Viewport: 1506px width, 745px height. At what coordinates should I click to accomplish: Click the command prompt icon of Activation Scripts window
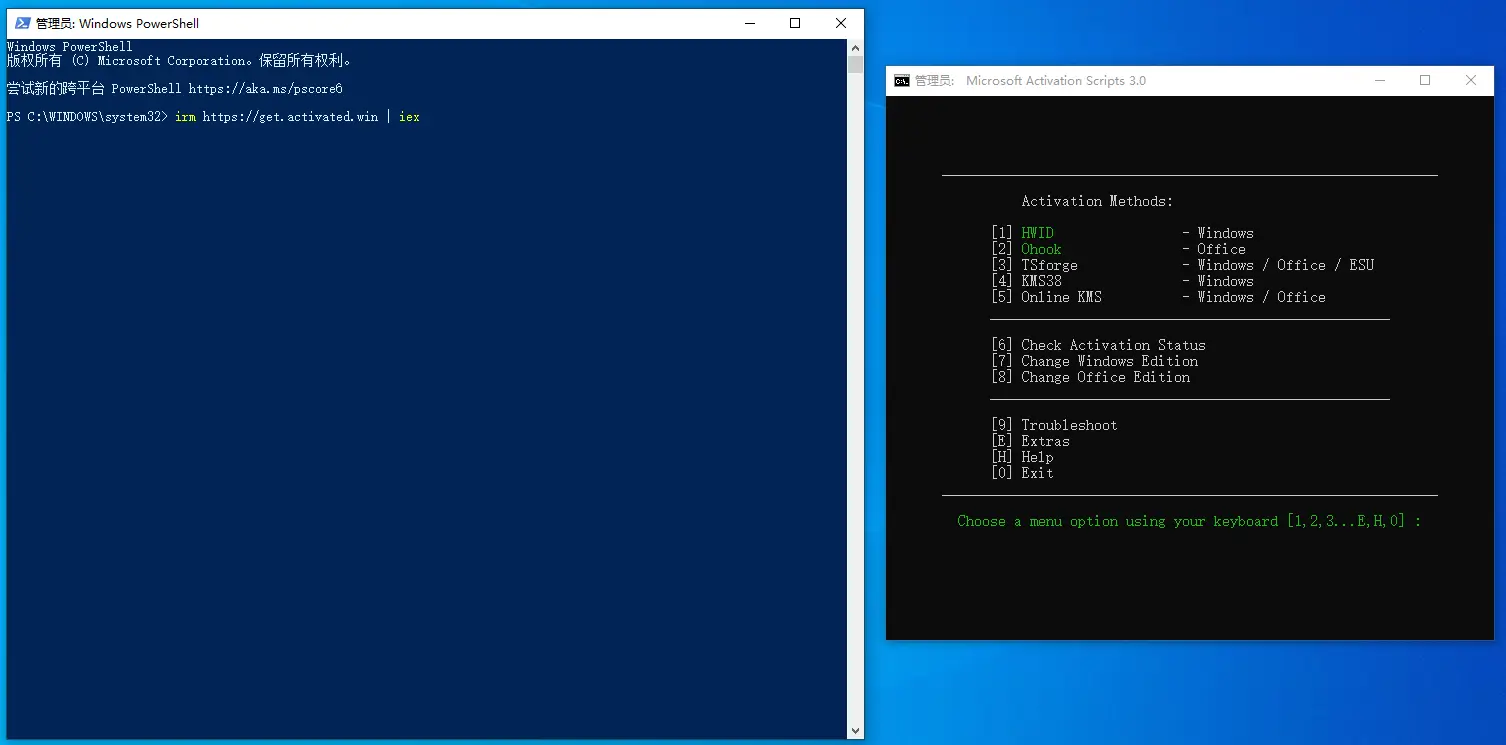coord(902,81)
